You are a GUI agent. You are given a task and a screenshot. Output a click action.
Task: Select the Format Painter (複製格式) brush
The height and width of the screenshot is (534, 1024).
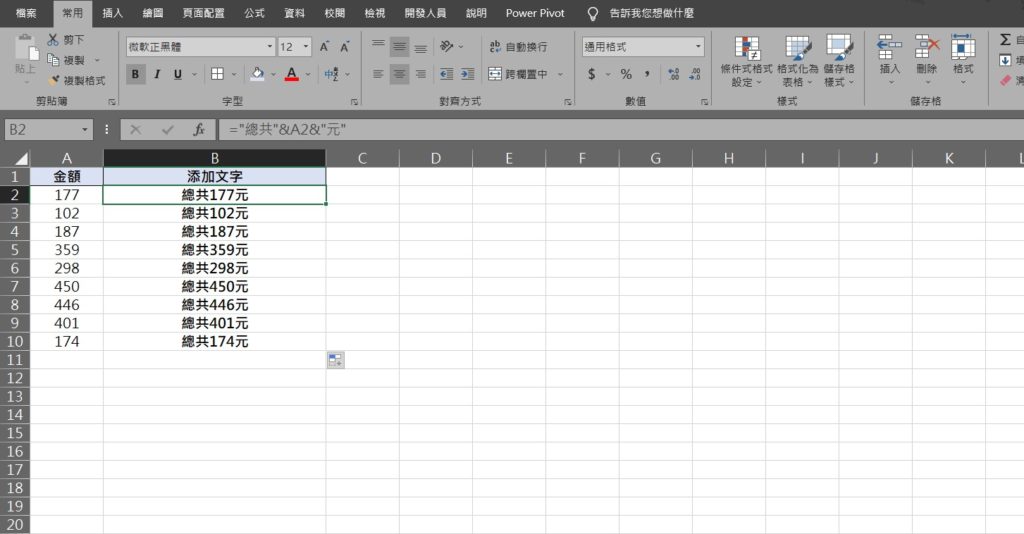point(54,80)
